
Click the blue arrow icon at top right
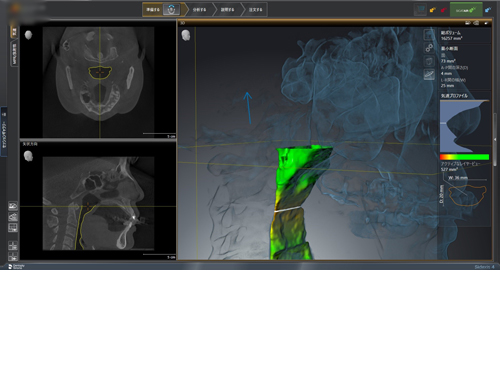(x=488, y=10)
